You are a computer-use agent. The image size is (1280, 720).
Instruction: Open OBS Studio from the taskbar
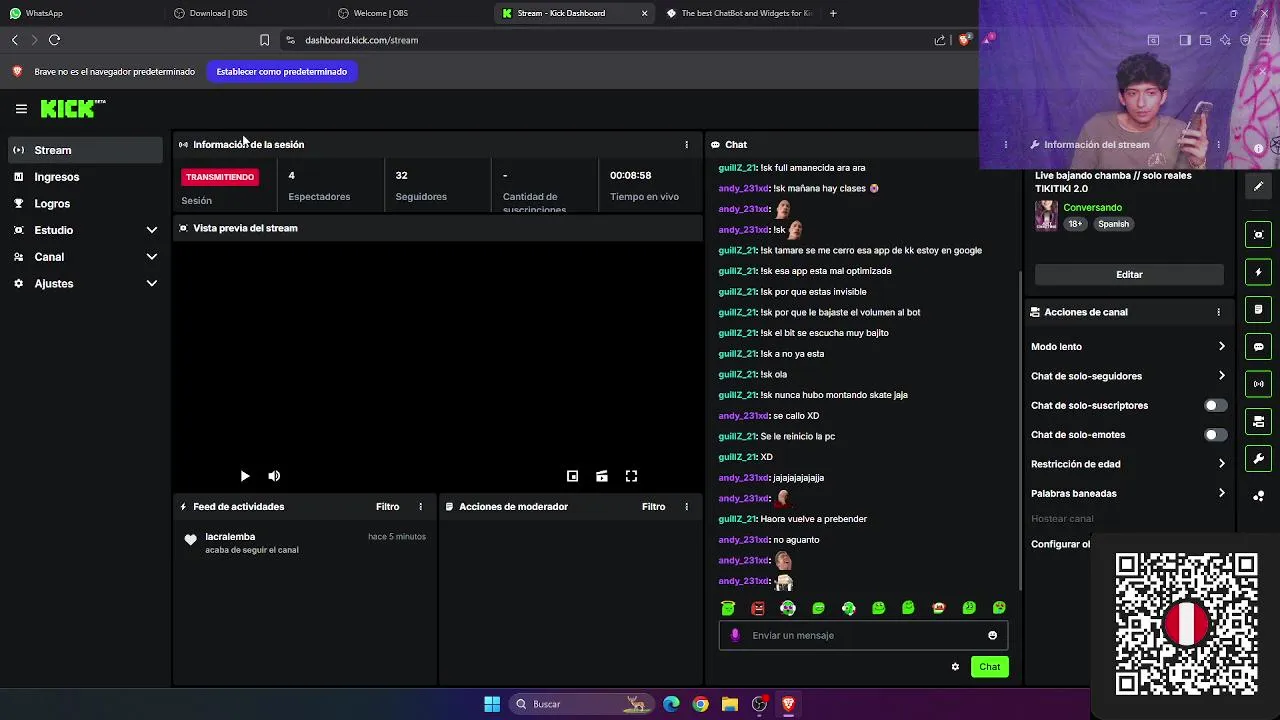pos(759,704)
